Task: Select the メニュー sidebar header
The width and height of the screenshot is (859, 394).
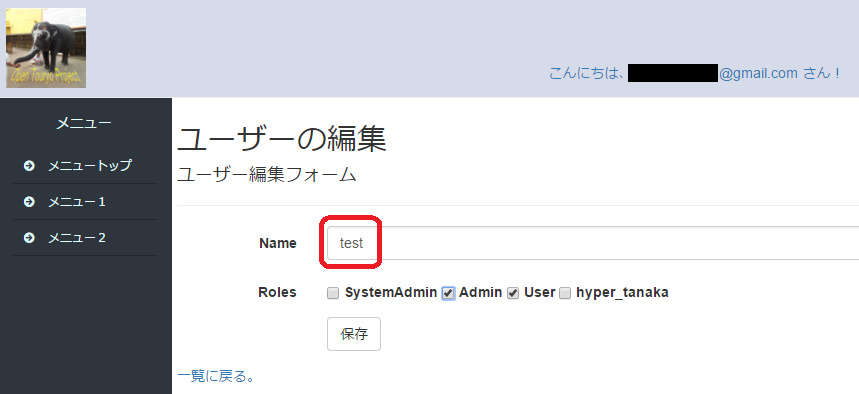Action: tap(84, 123)
